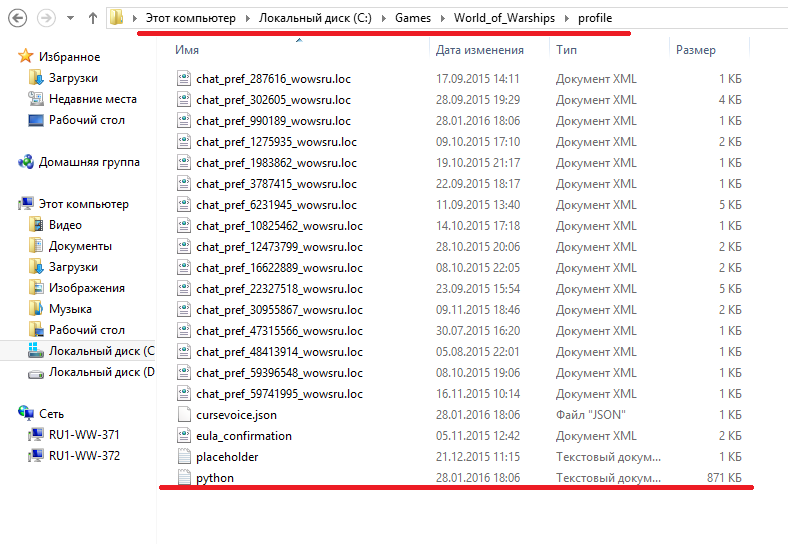Viewport: 788px width, 544px height.
Task: Sort by Дата изменения column header
Action: (x=479, y=50)
